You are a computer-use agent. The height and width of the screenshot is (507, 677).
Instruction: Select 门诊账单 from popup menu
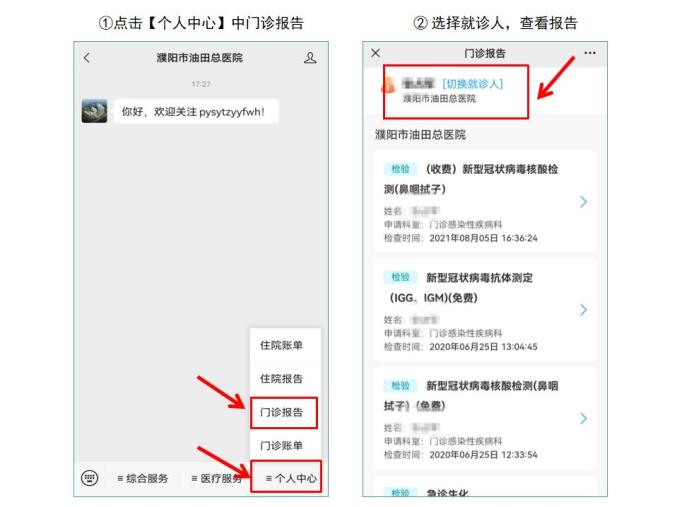pyautogui.click(x=282, y=445)
